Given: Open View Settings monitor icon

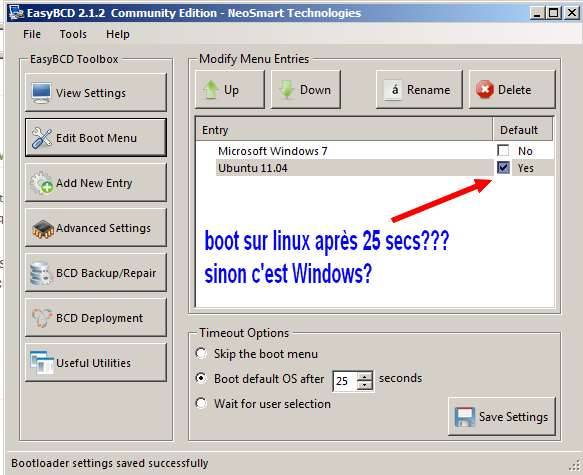Looking at the screenshot, I should tap(41, 93).
